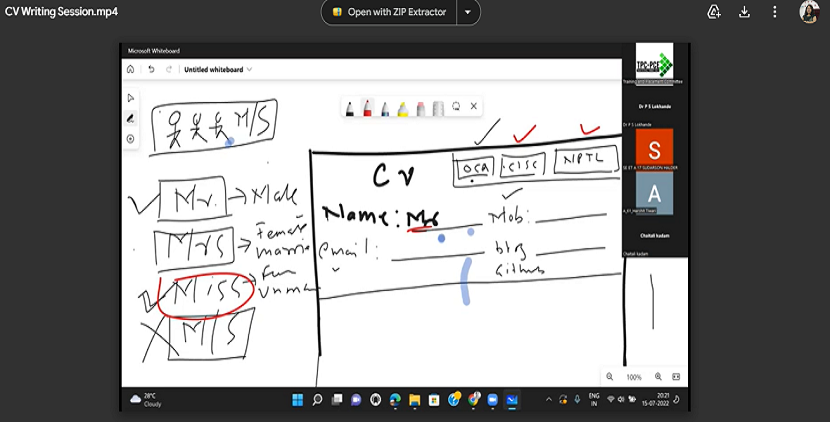Select the pink eraser tool
Viewport: 830px width, 422px height.
tap(421, 108)
